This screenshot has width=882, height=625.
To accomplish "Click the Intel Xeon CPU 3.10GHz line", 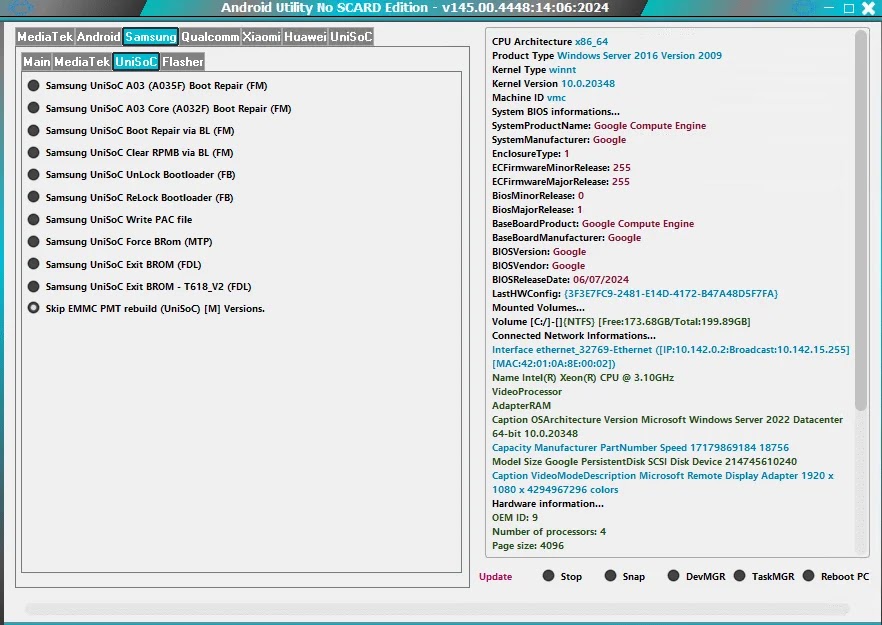I will (x=583, y=377).
